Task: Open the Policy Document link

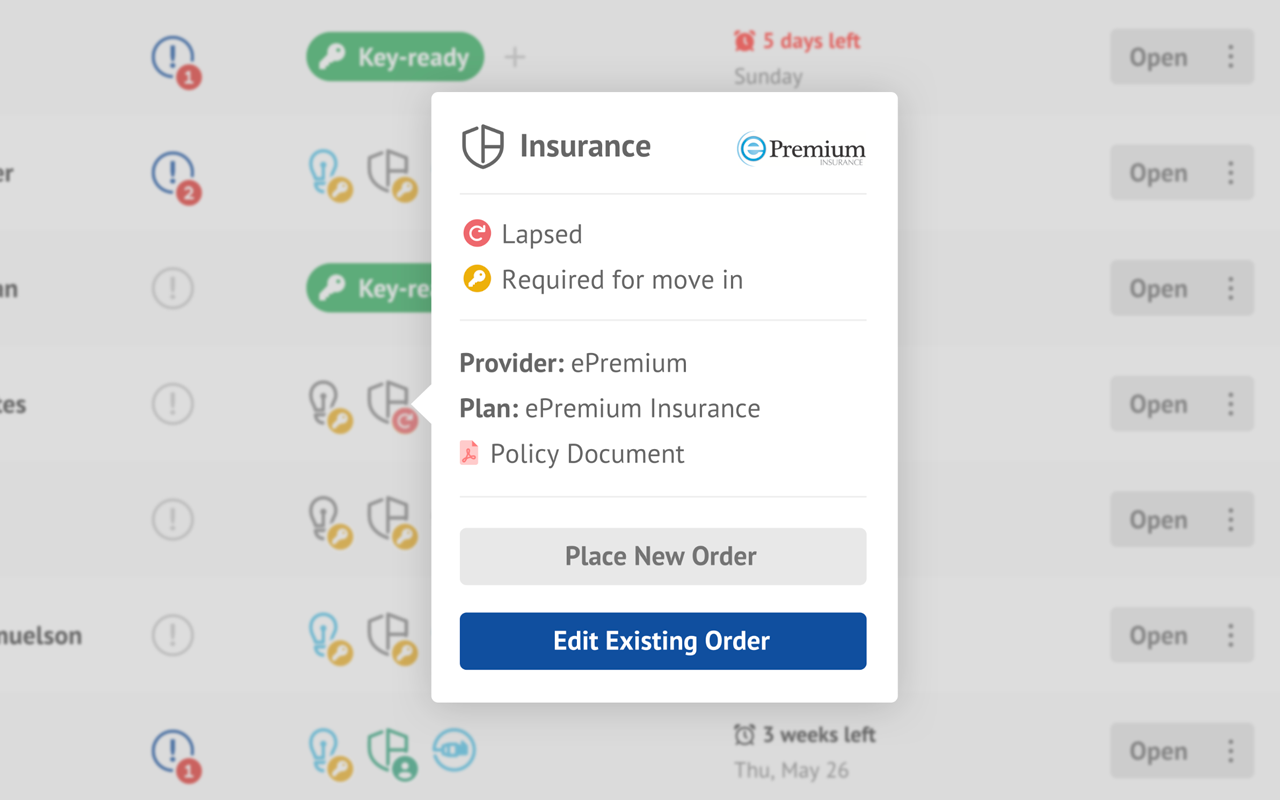Action: 586,454
